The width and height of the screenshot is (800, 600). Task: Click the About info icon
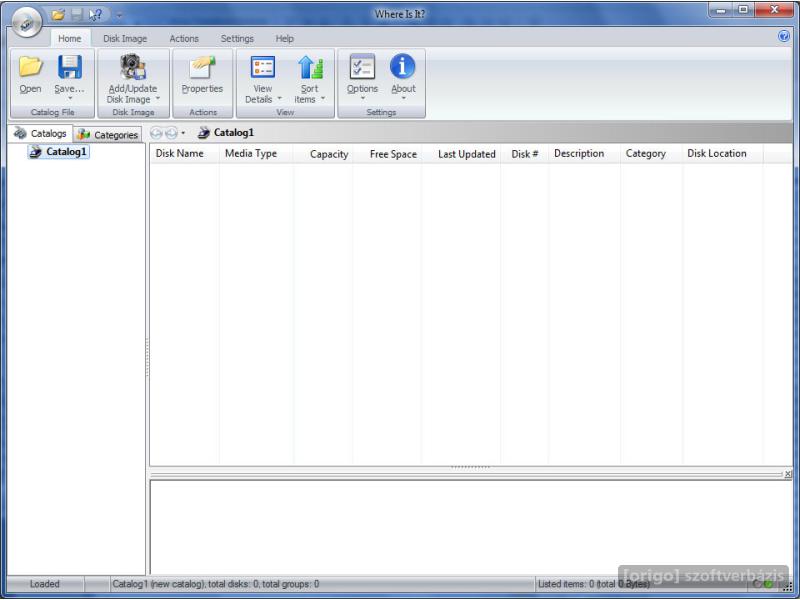click(x=403, y=67)
